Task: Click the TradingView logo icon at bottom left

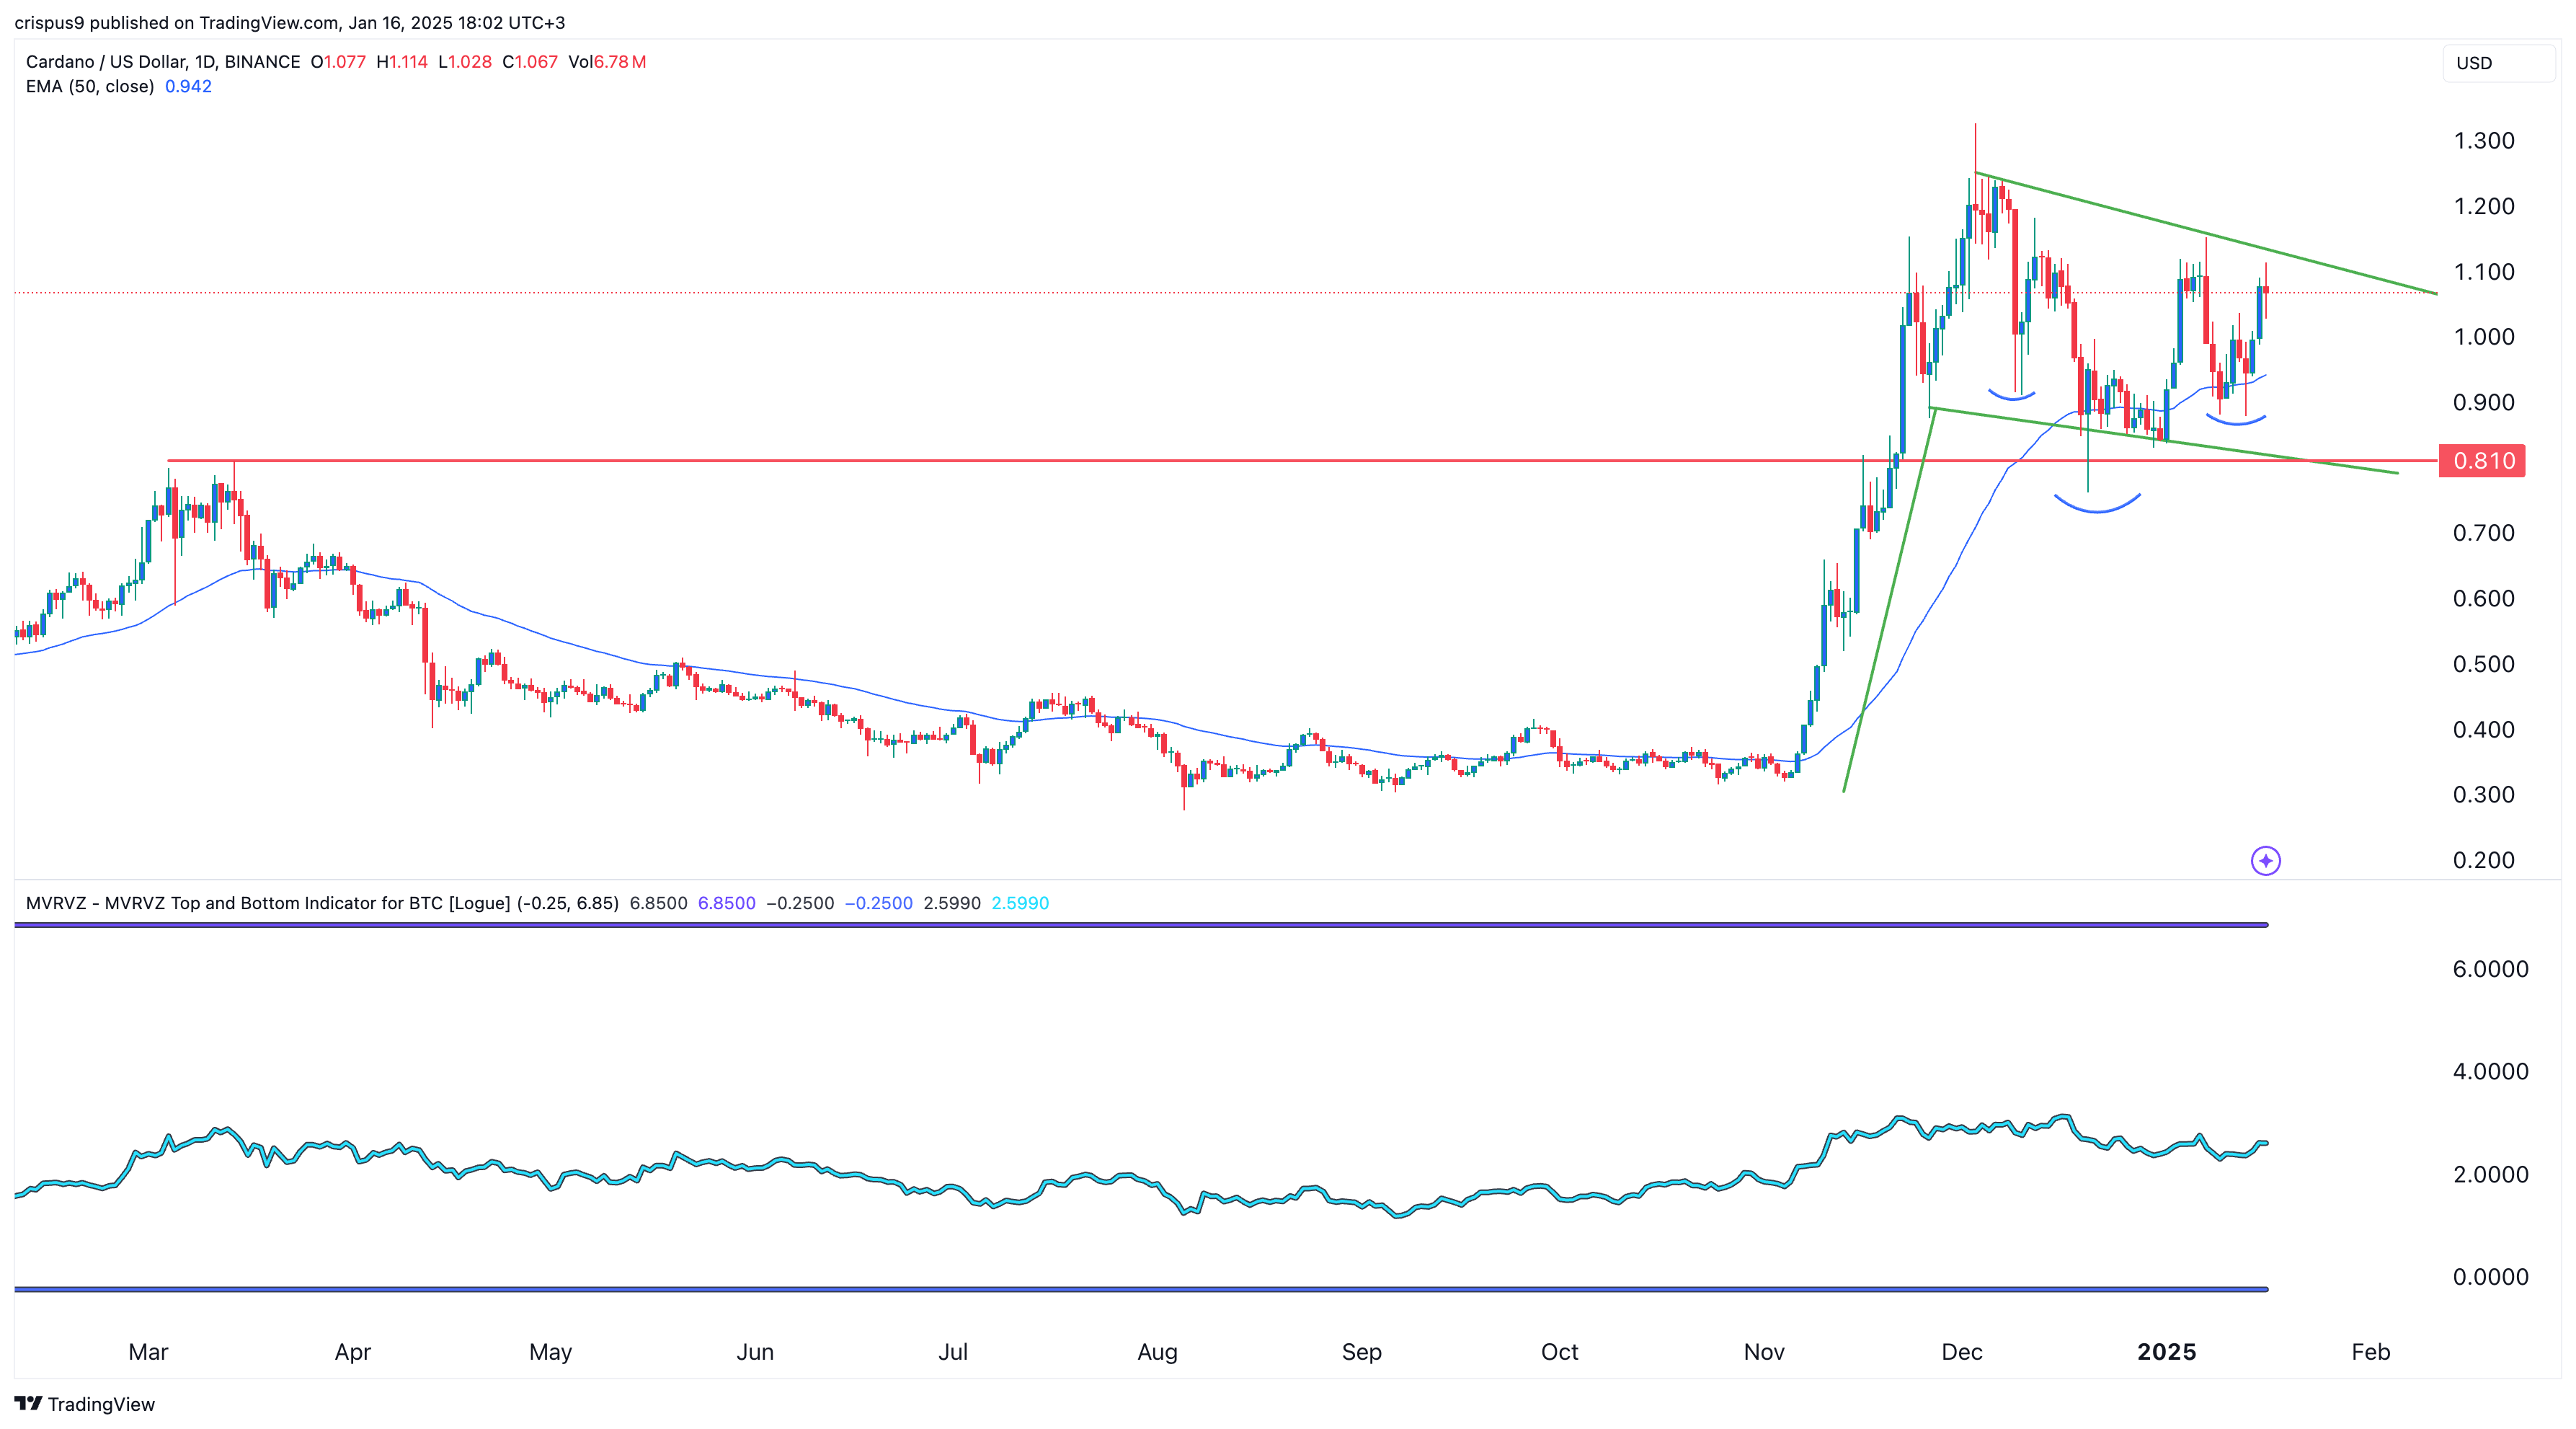Action: 28,1403
